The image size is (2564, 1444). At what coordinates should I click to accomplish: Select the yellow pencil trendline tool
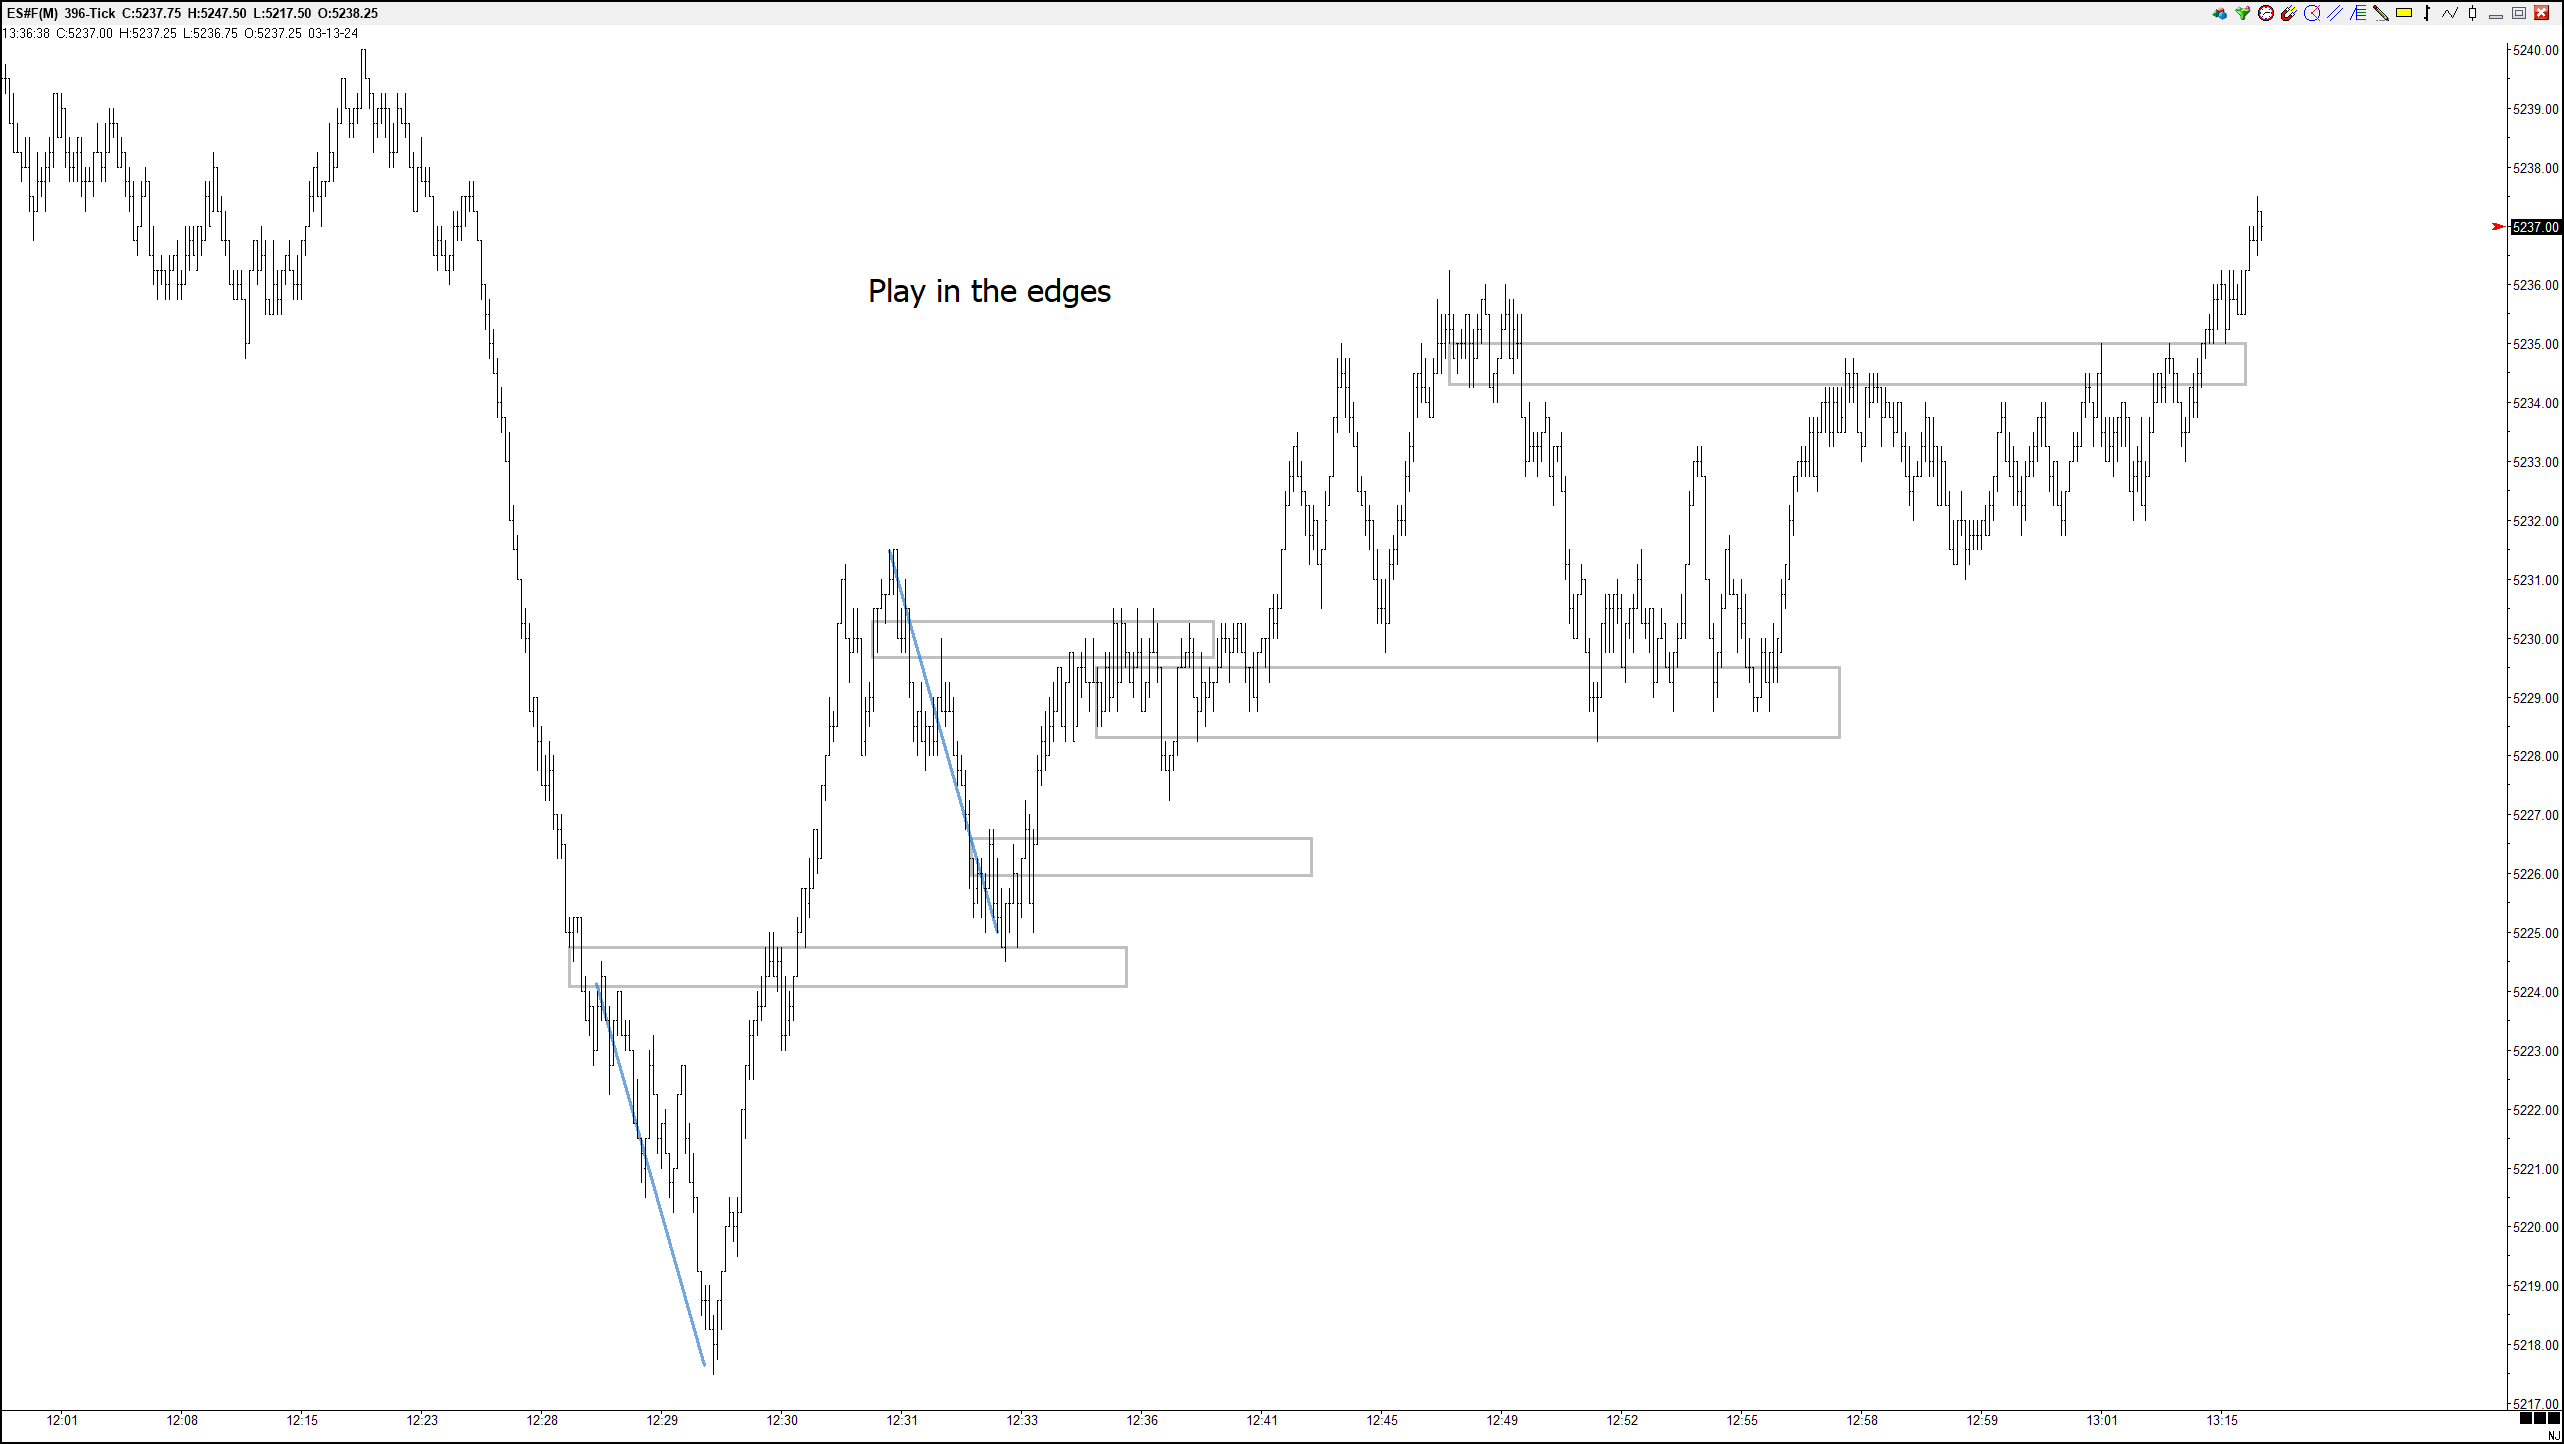[2381, 13]
